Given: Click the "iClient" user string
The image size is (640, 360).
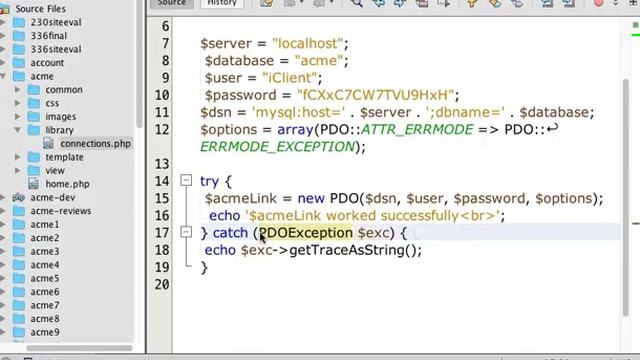Looking at the screenshot, I should click(x=289, y=78).
